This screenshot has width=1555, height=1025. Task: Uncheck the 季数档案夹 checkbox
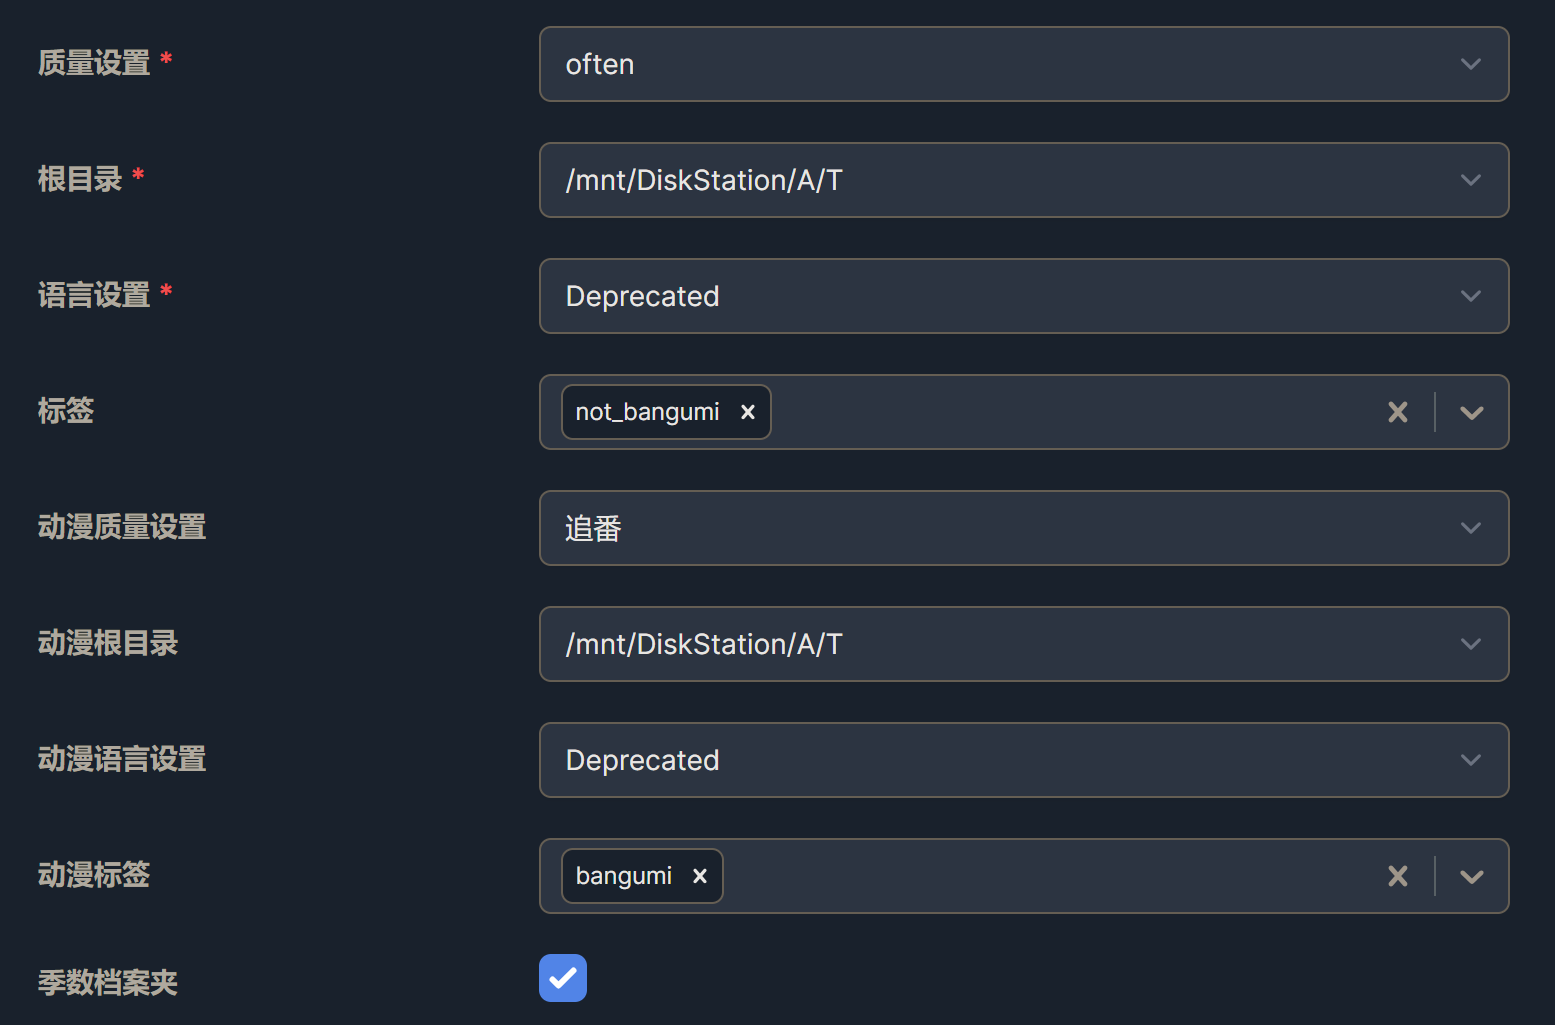(x=563, y=978)
